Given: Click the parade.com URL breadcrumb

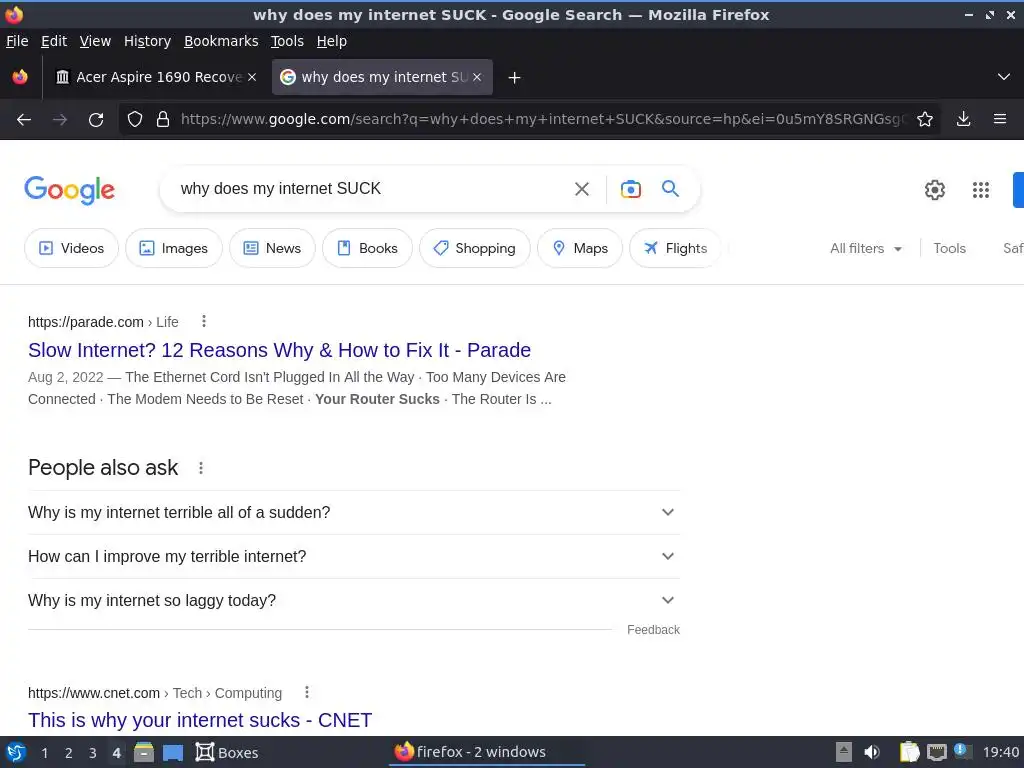Looking at the screenshot, I should pos(103,322).
